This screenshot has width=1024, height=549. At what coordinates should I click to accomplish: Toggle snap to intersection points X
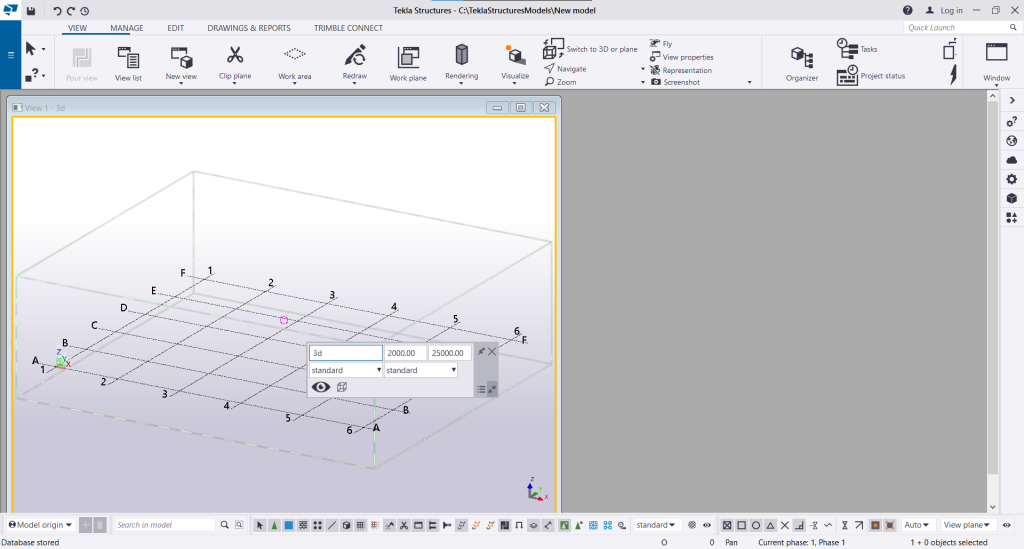(785, 525)
